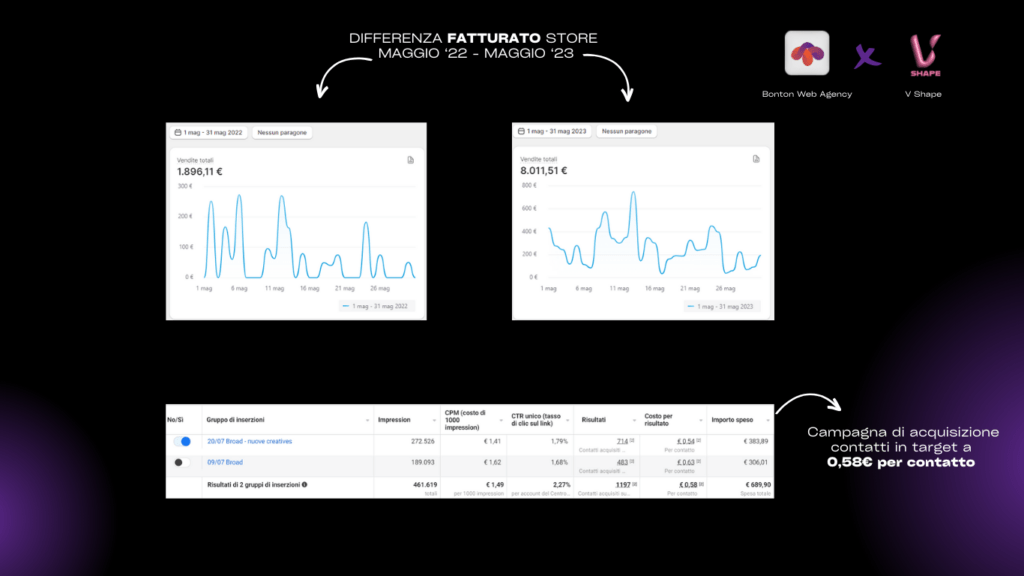Click the € 0,63 cost per result

[686, 462]
